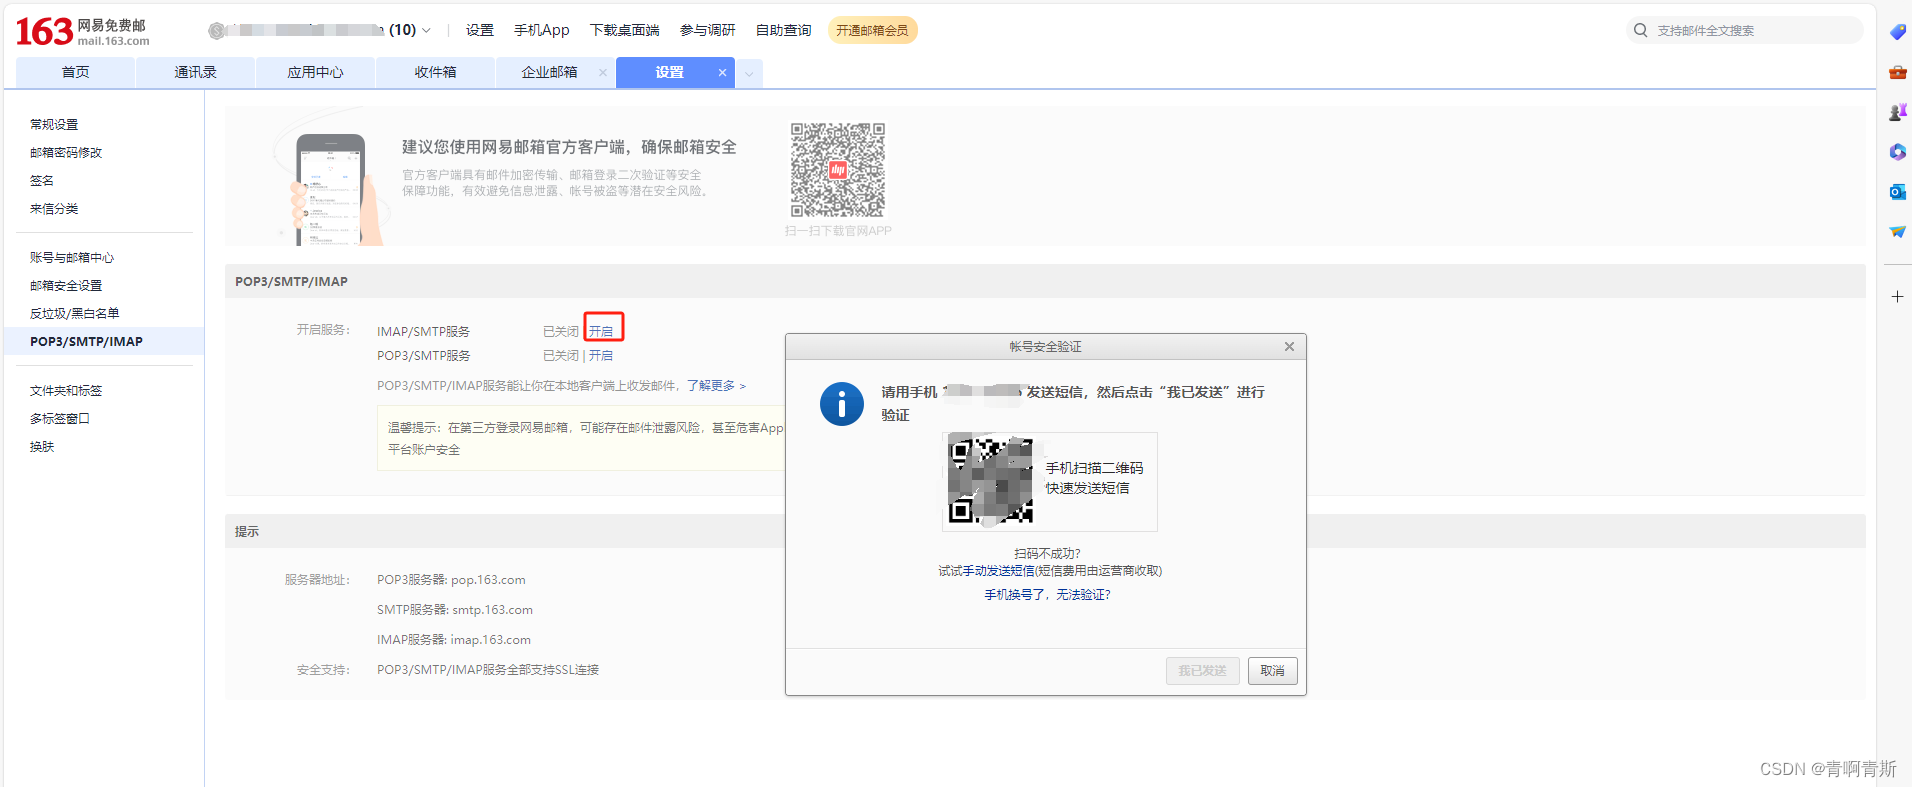Click the phone illustration in the banner
This screenshot has height=787, width=1912.
[330, 189]
